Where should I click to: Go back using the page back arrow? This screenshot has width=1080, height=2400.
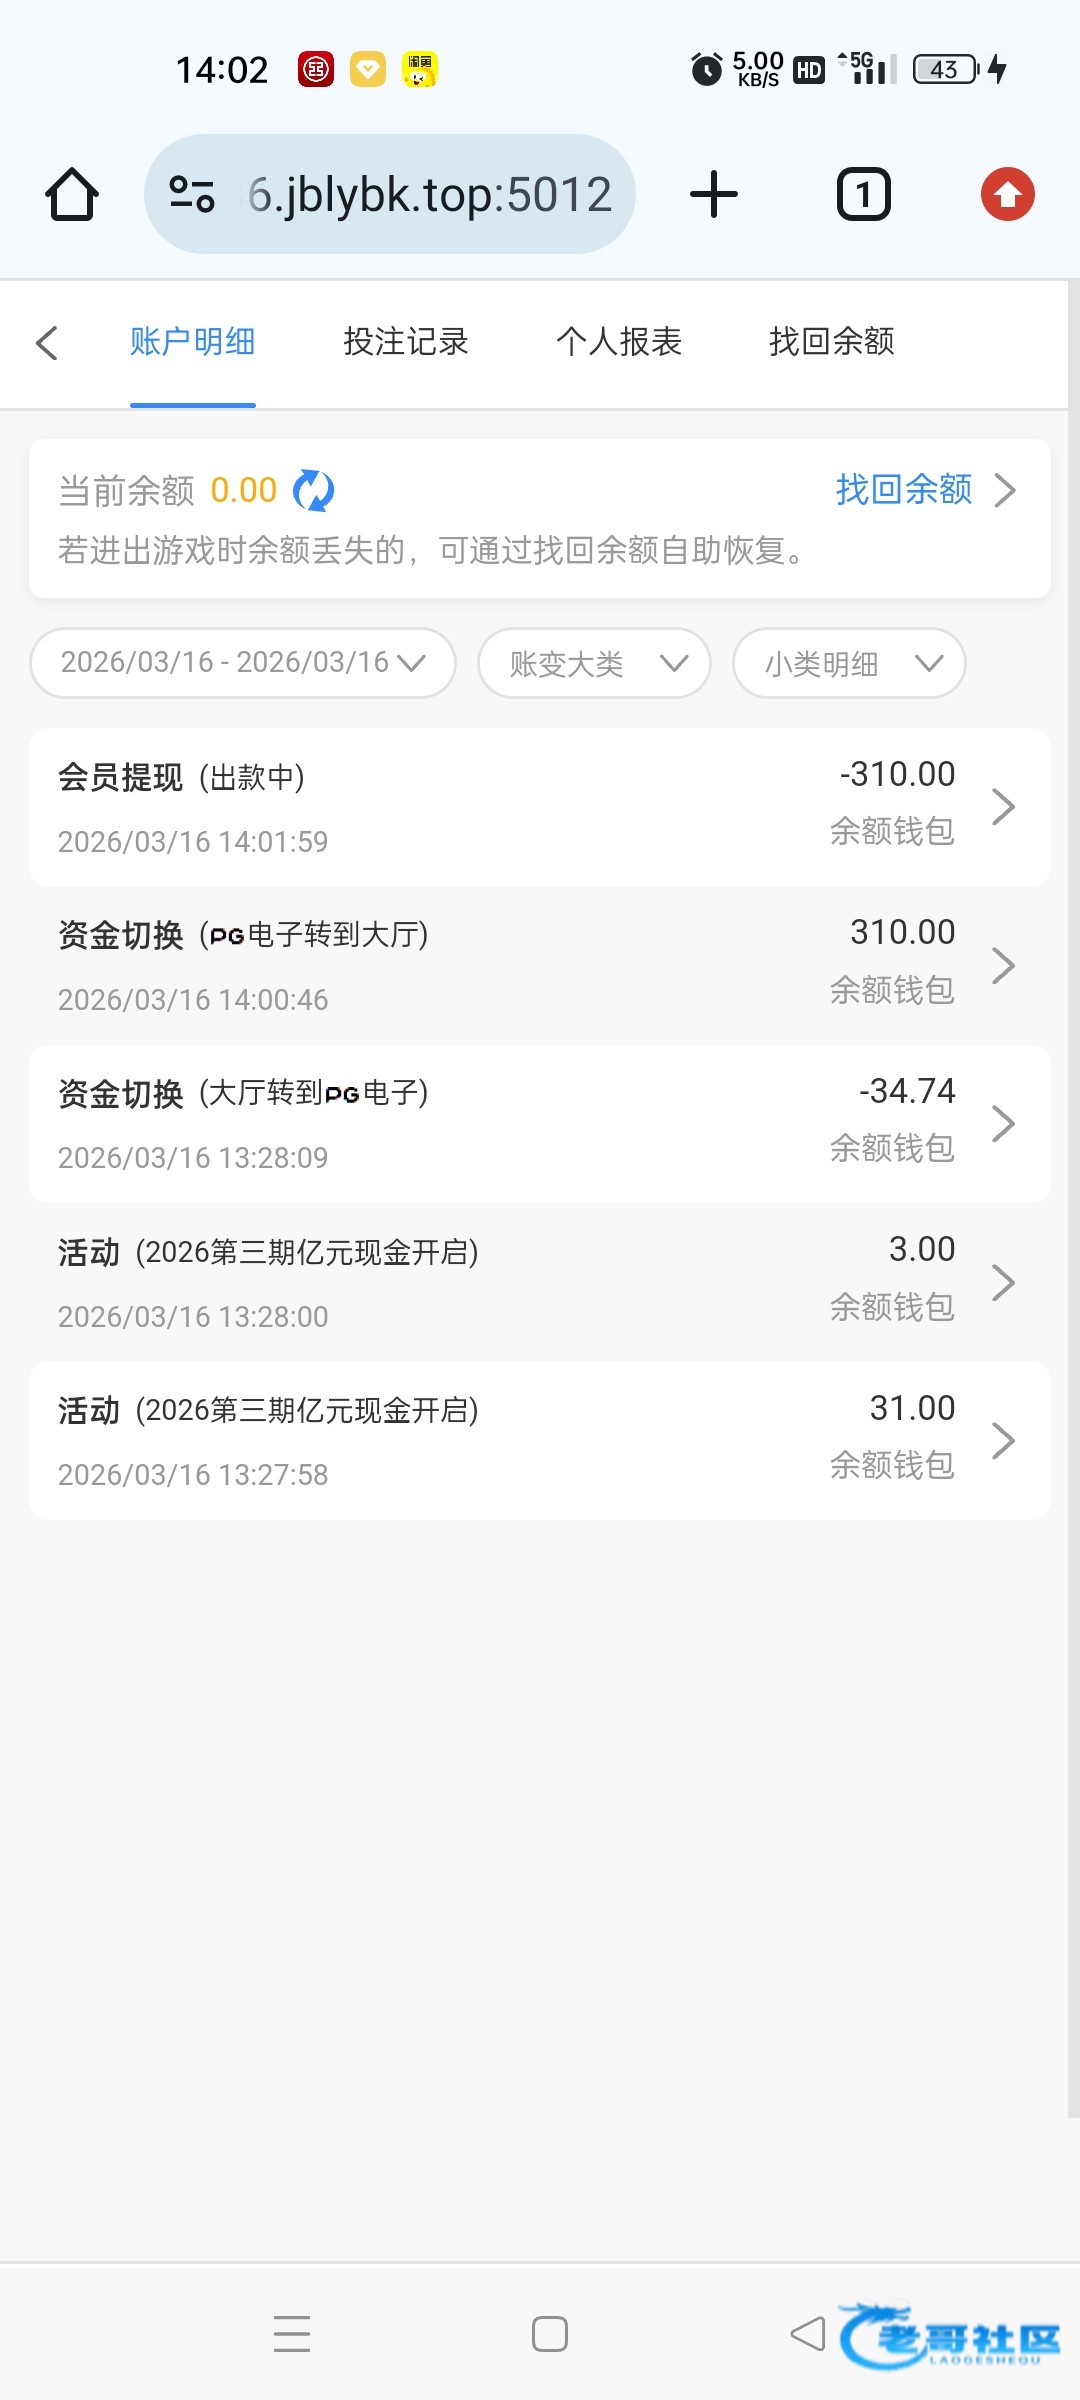pos(47,343)
